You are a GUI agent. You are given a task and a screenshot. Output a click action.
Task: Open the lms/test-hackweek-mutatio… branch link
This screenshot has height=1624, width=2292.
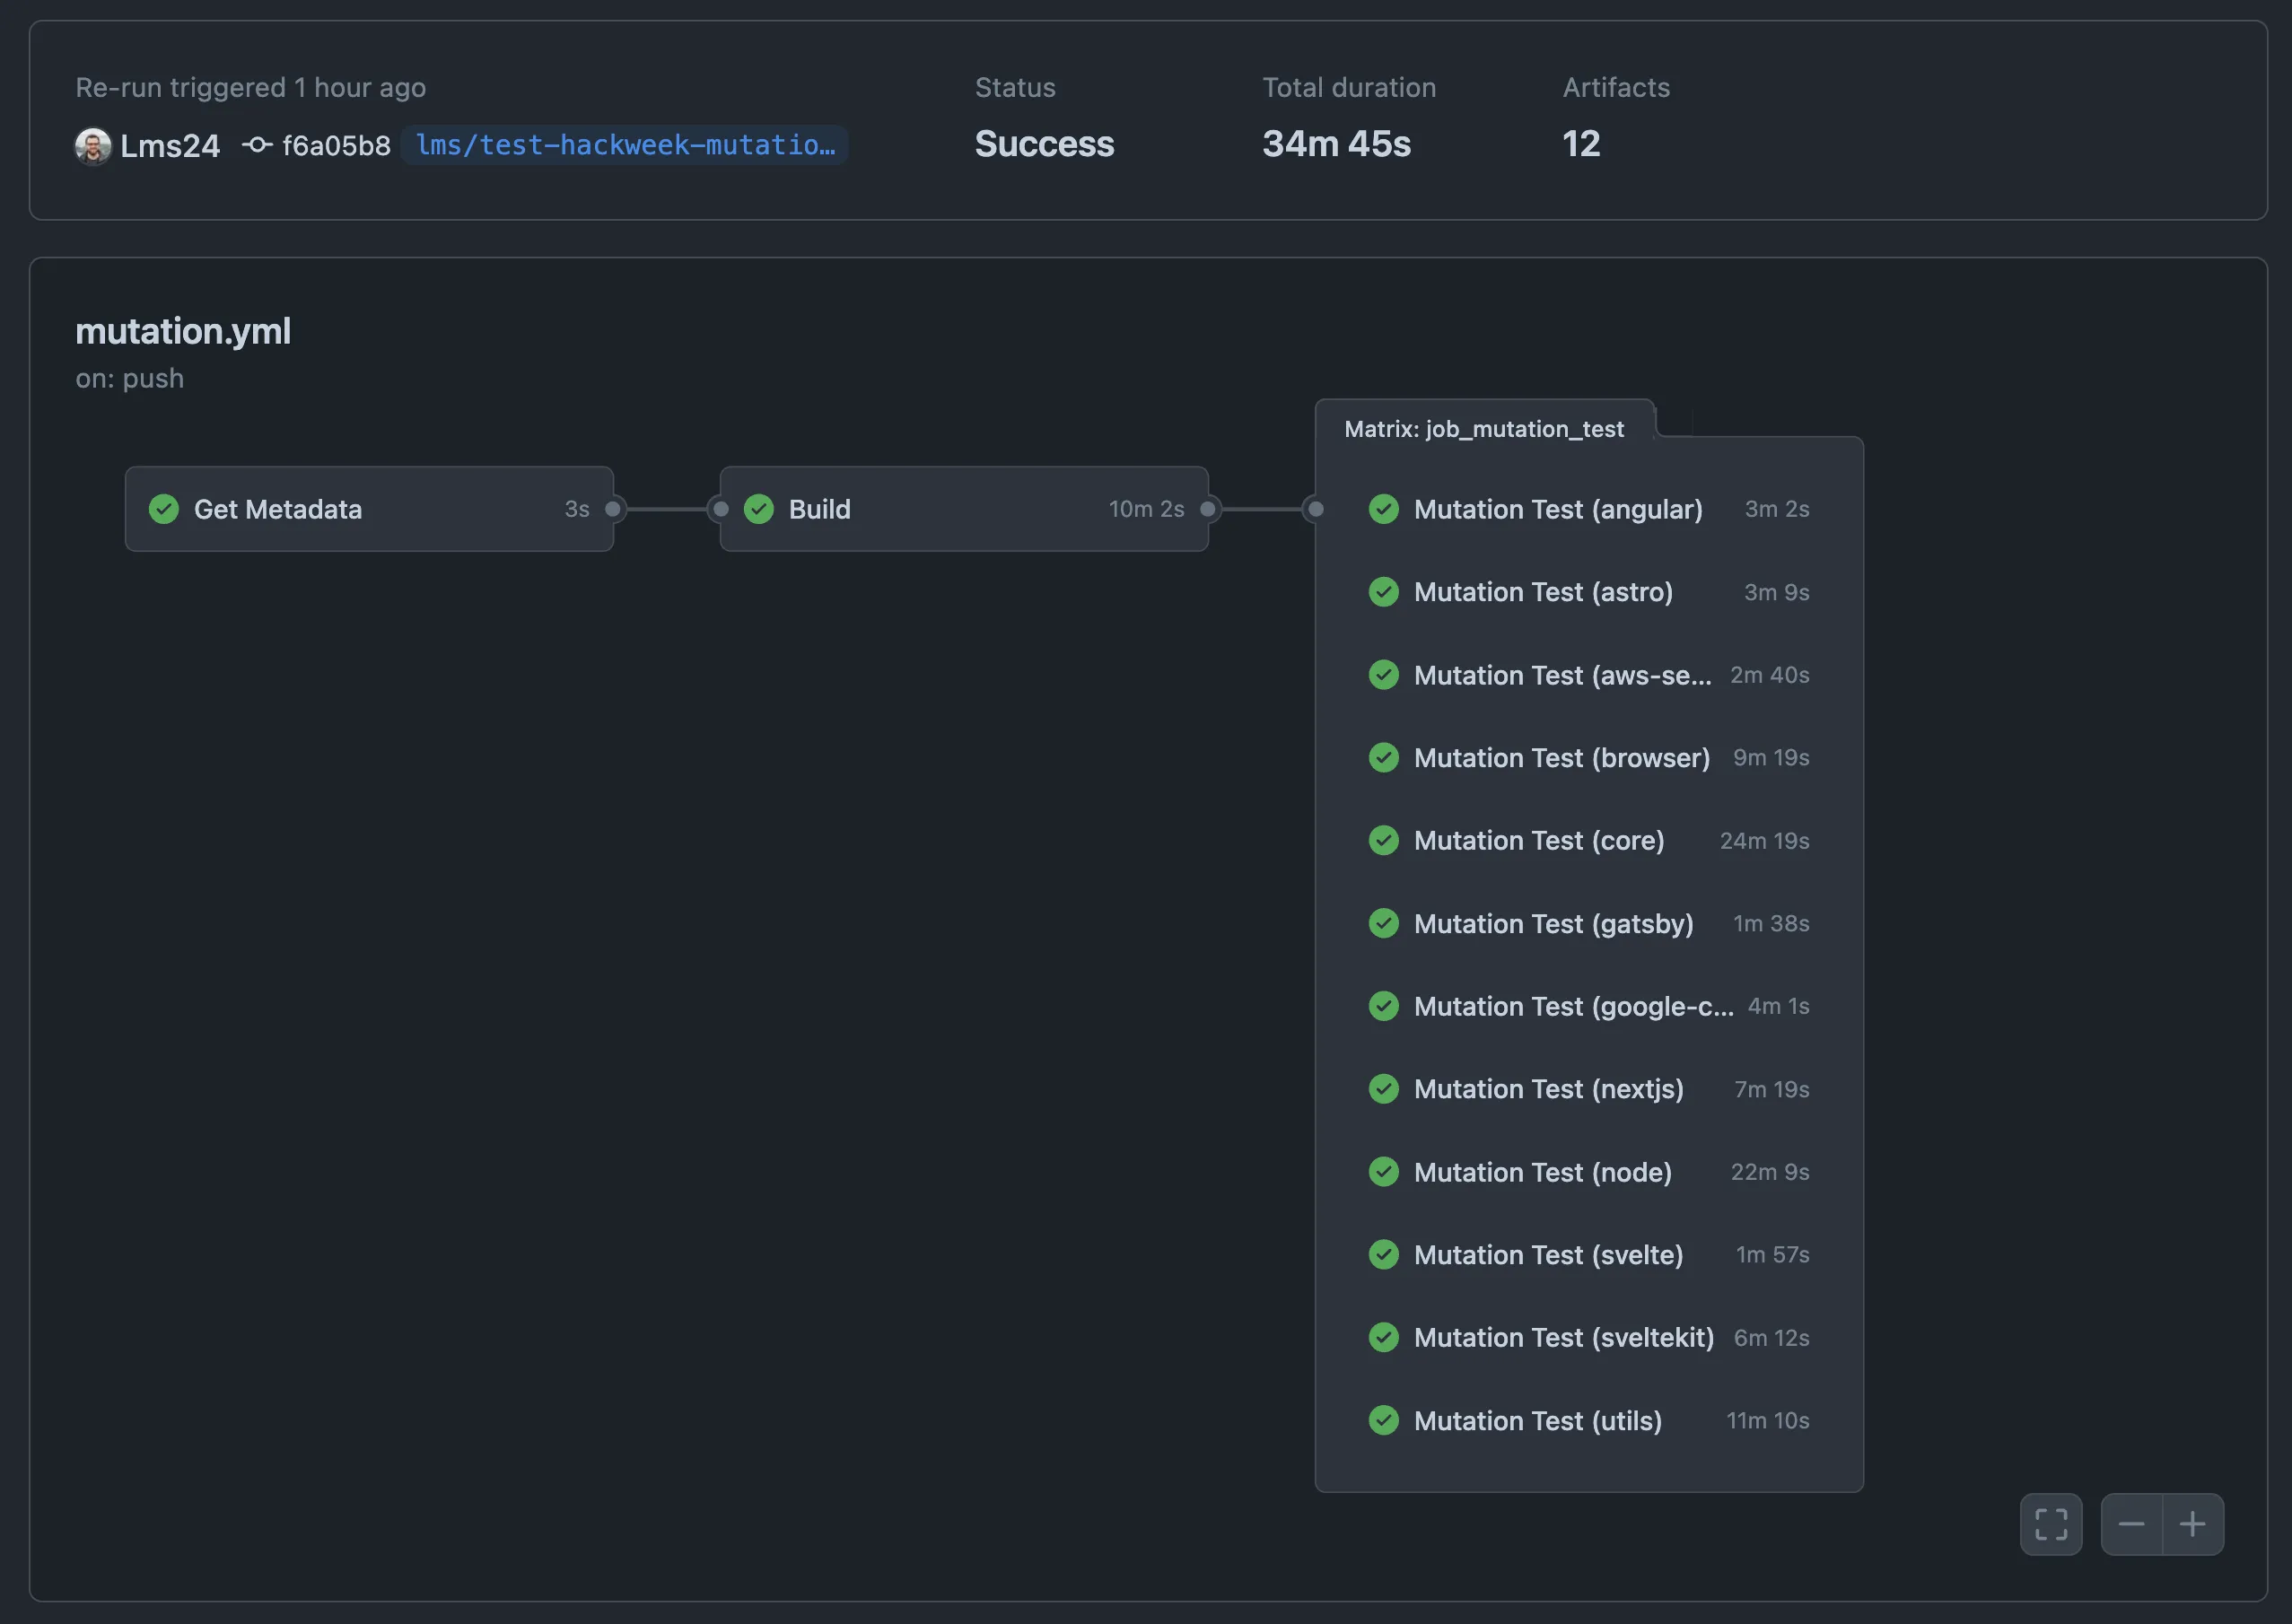pos(624,145)
